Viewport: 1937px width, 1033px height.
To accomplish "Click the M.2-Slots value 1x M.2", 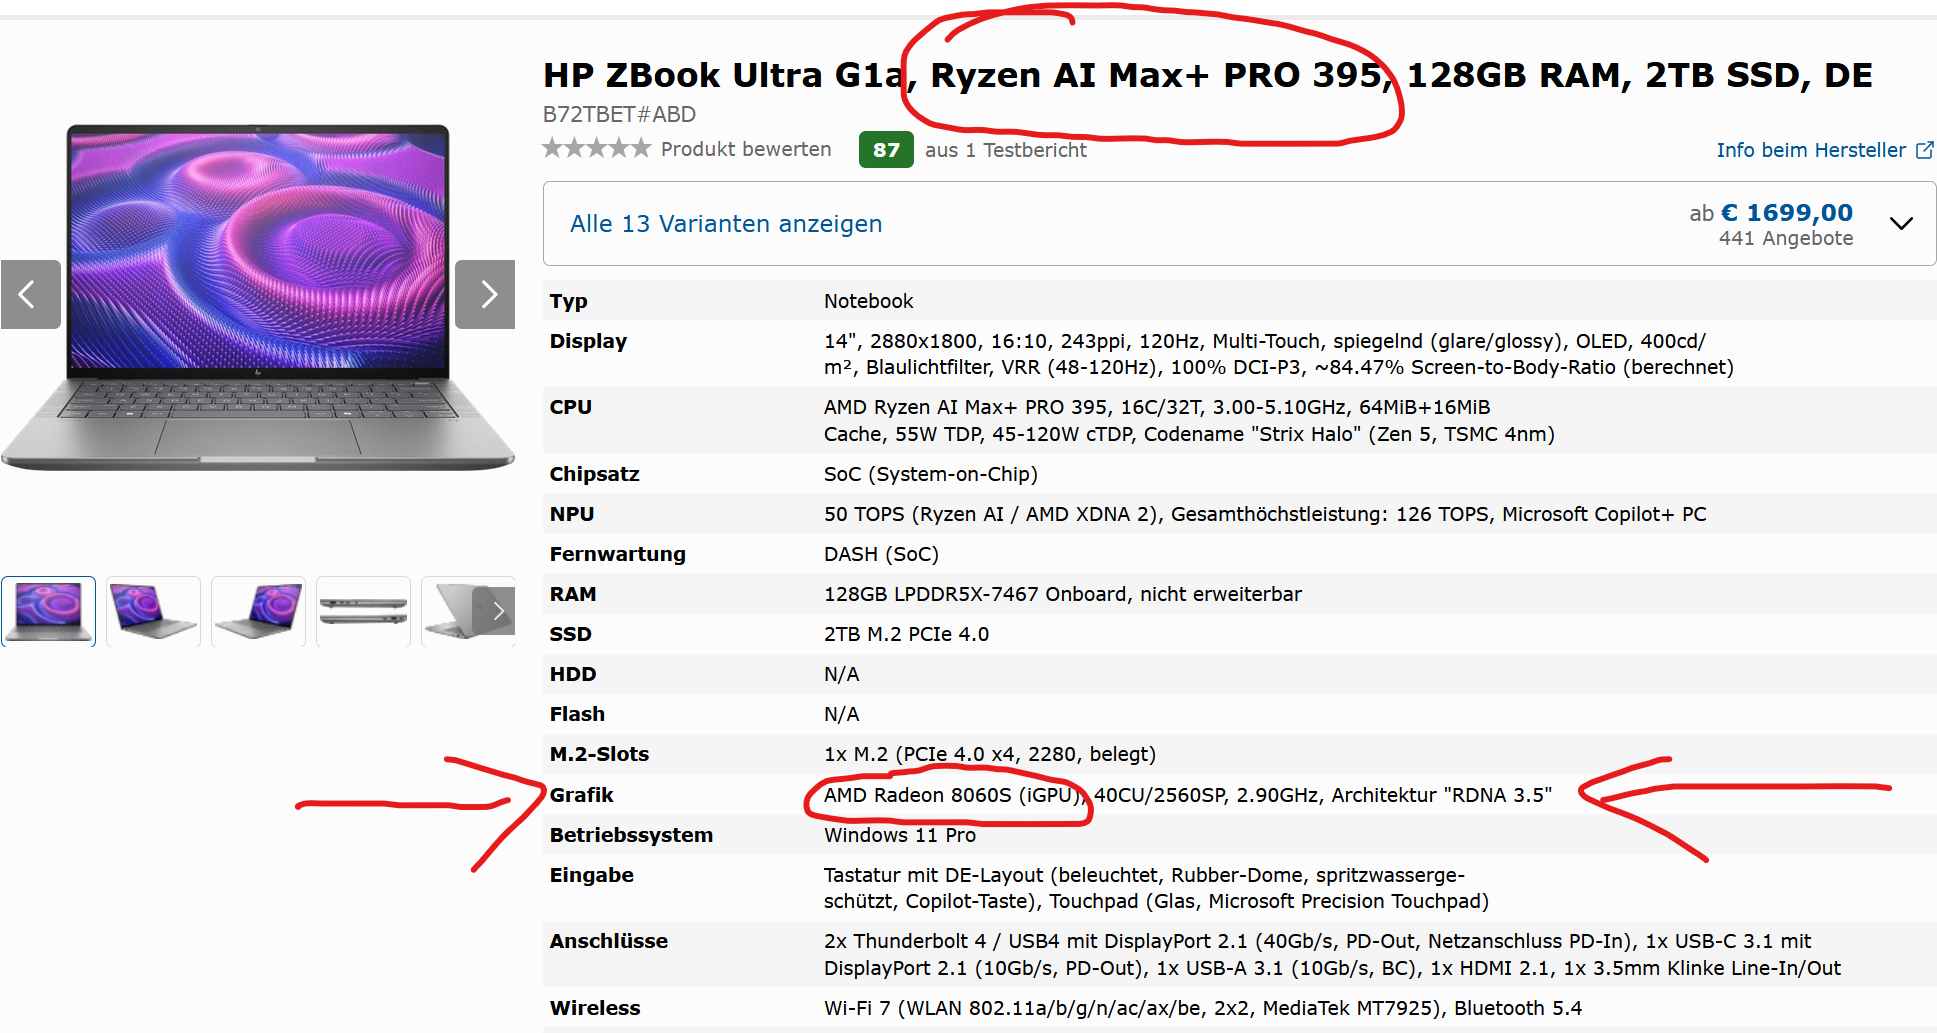I will point(856,754).
